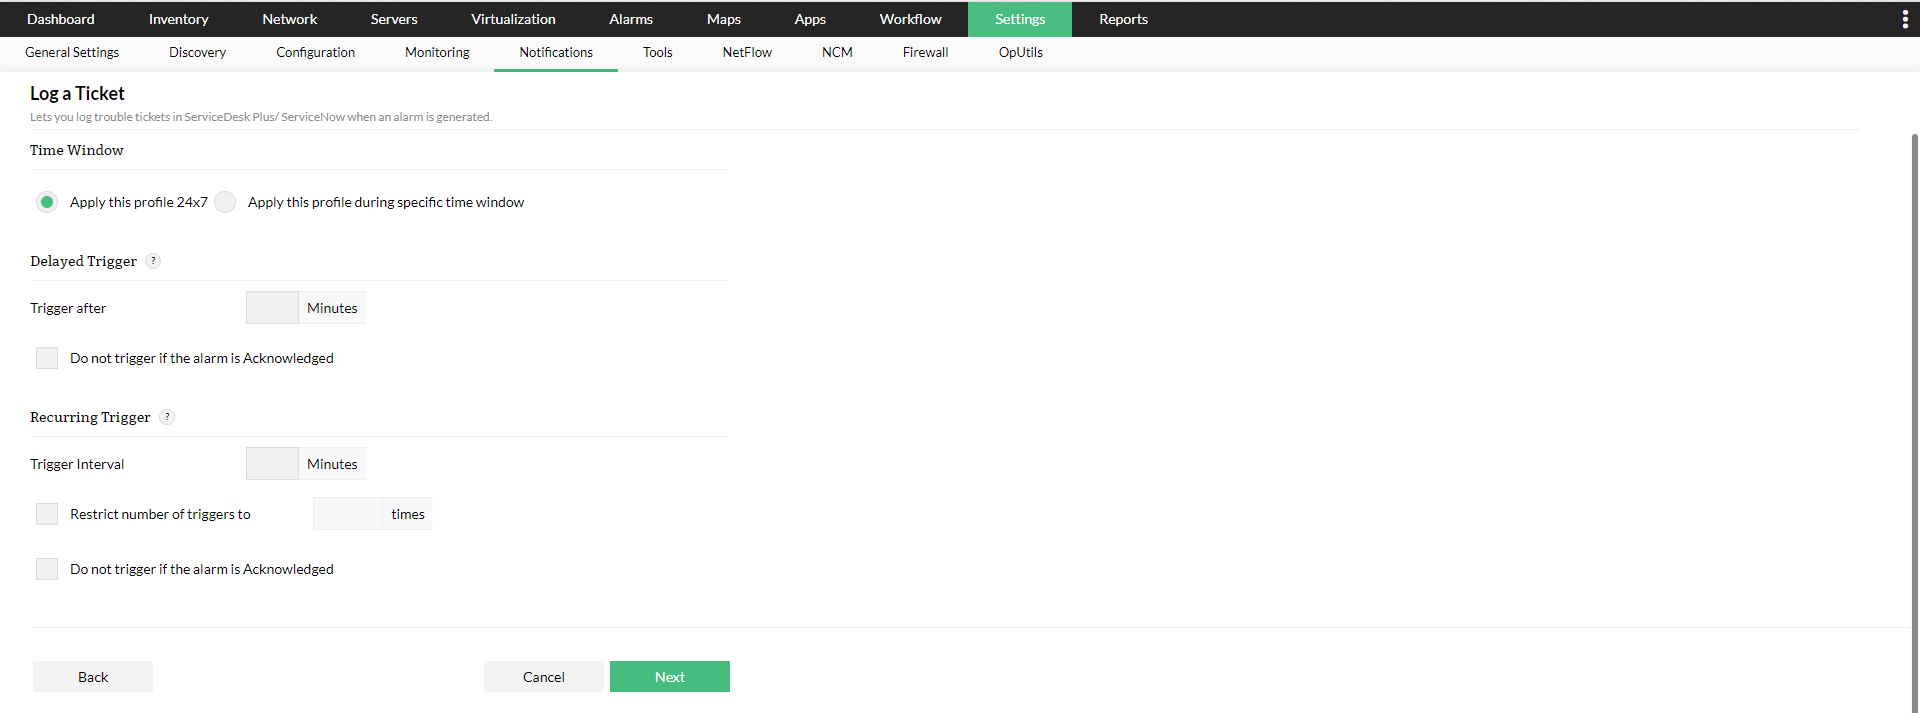Viewport: 1920px width, 713px height.
Task: Click the 'Log a Ticket' heading
Action: pos(77,93)
